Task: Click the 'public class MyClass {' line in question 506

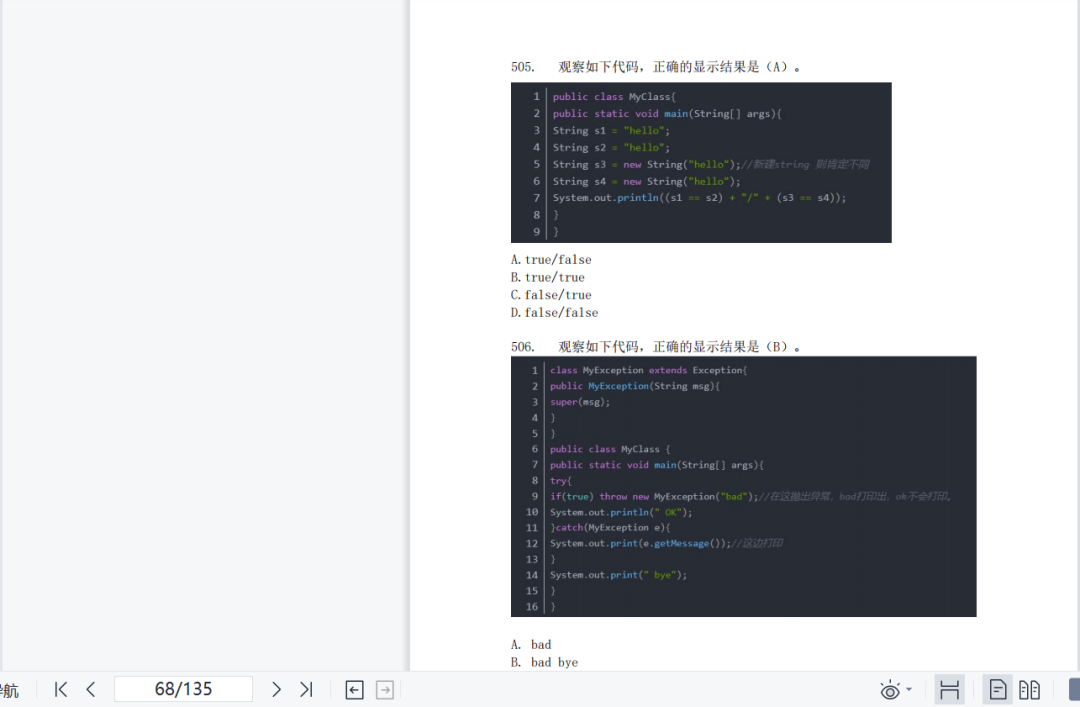Action: [610, 449]
